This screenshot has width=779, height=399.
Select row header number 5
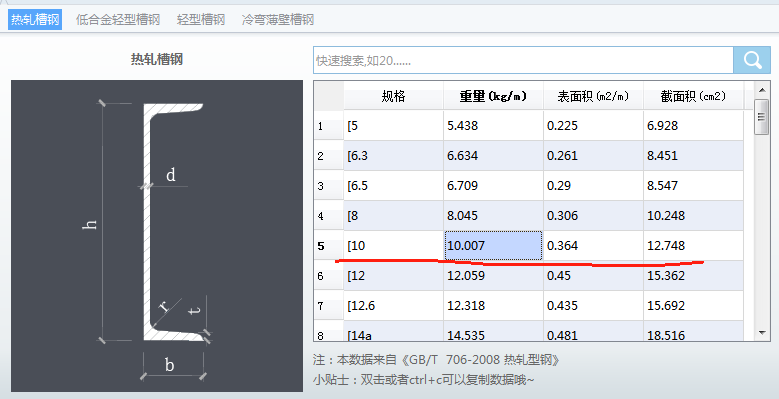tap(328, 245)
